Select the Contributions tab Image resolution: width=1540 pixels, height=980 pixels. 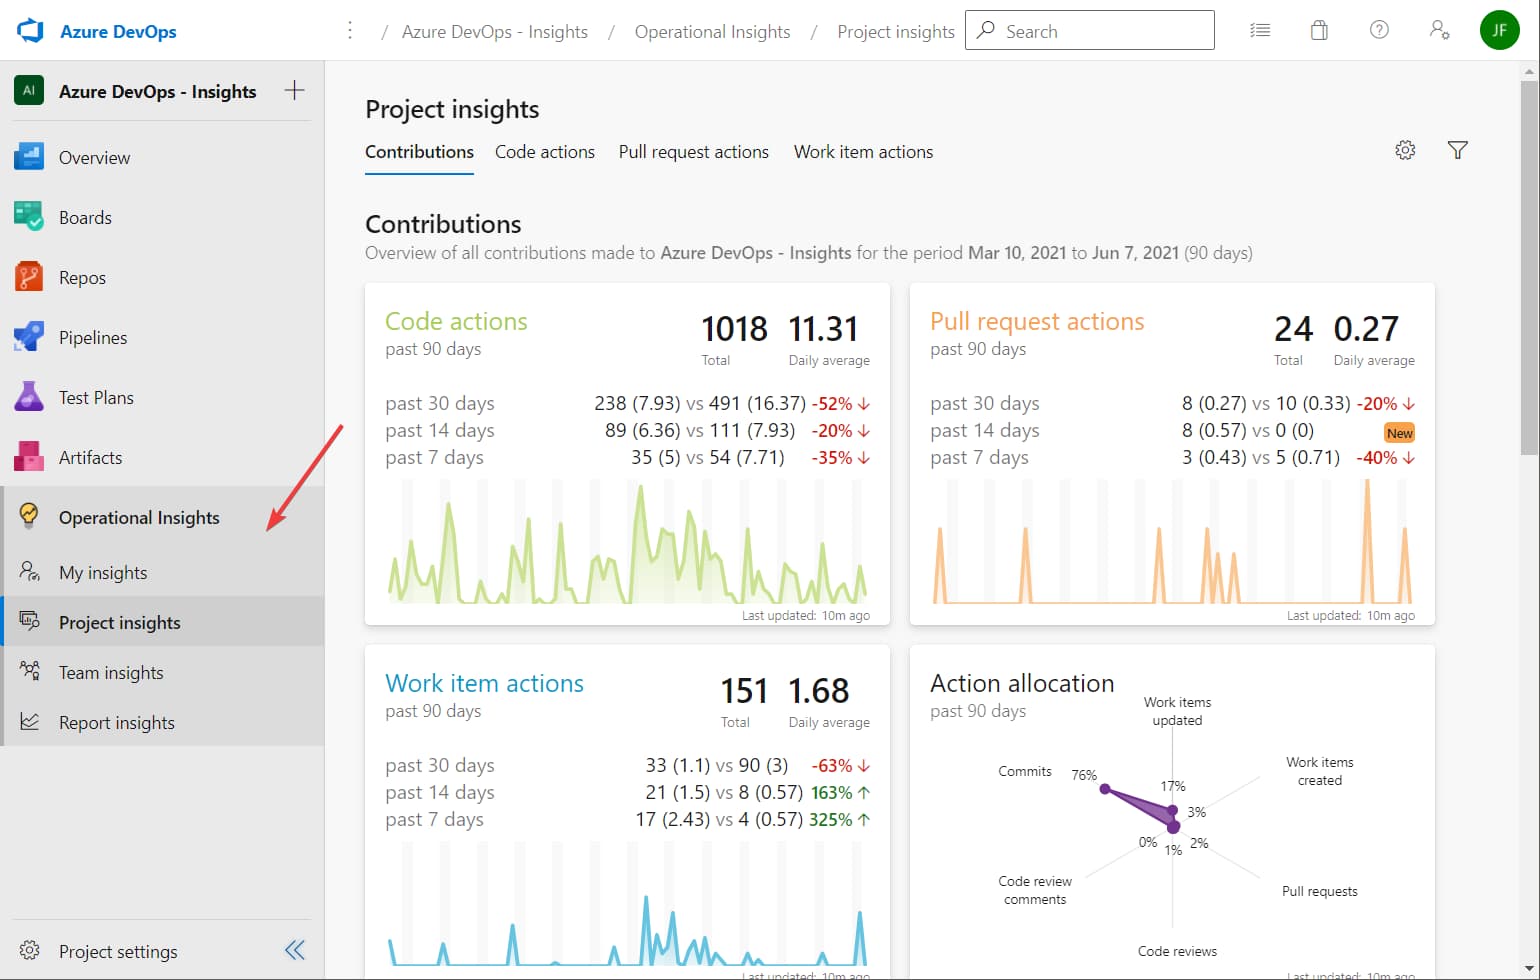419,152
